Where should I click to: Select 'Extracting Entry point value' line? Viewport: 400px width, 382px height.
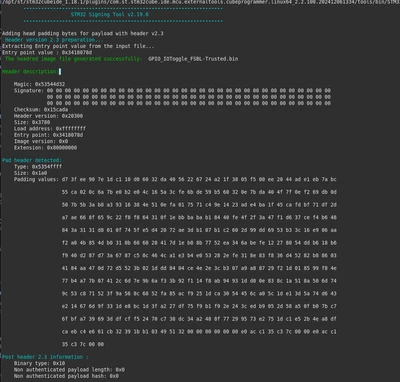(78, 46)
